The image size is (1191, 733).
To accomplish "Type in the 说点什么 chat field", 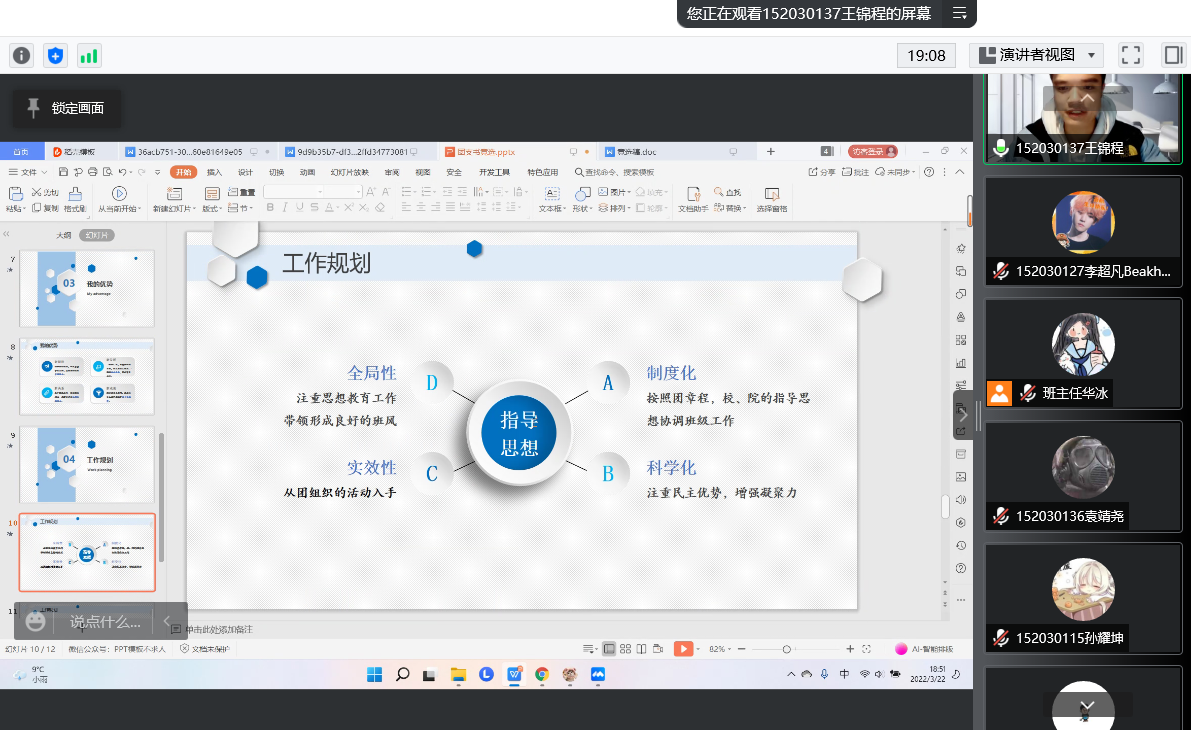I will 104,622.
